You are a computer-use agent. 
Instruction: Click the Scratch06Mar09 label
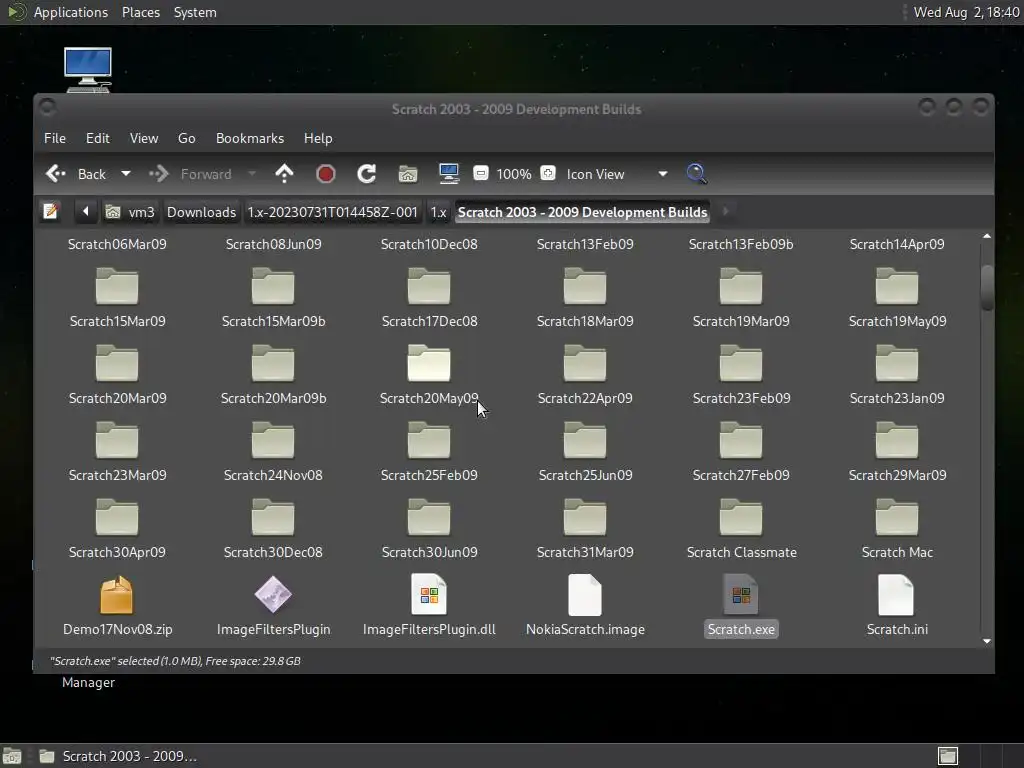point(117,244)
